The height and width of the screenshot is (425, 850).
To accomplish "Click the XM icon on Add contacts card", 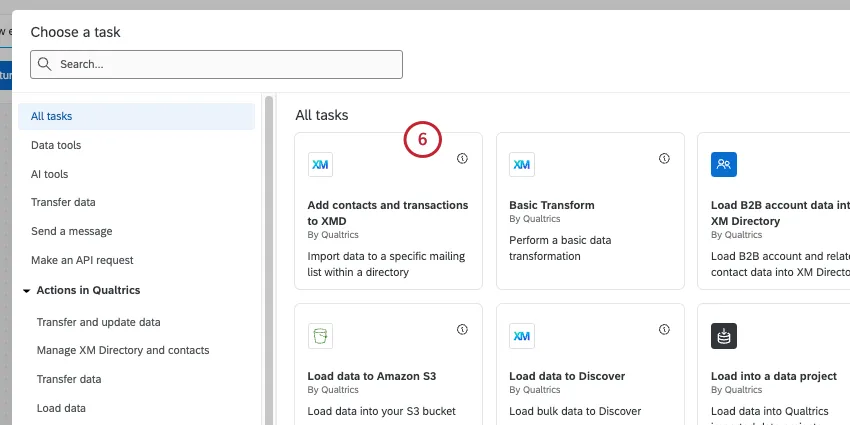I will (x=321, y=165).
